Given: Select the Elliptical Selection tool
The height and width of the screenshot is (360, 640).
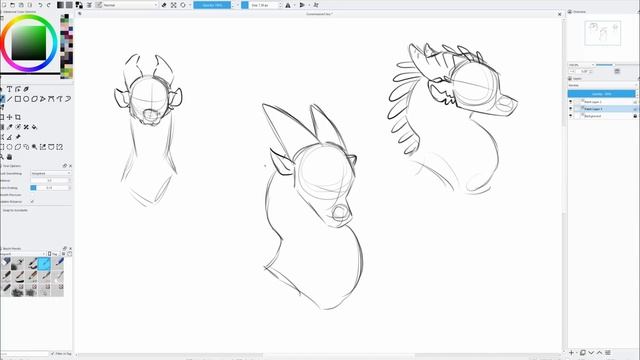Looking at the screenshot, I should click(x=9, y=147).
